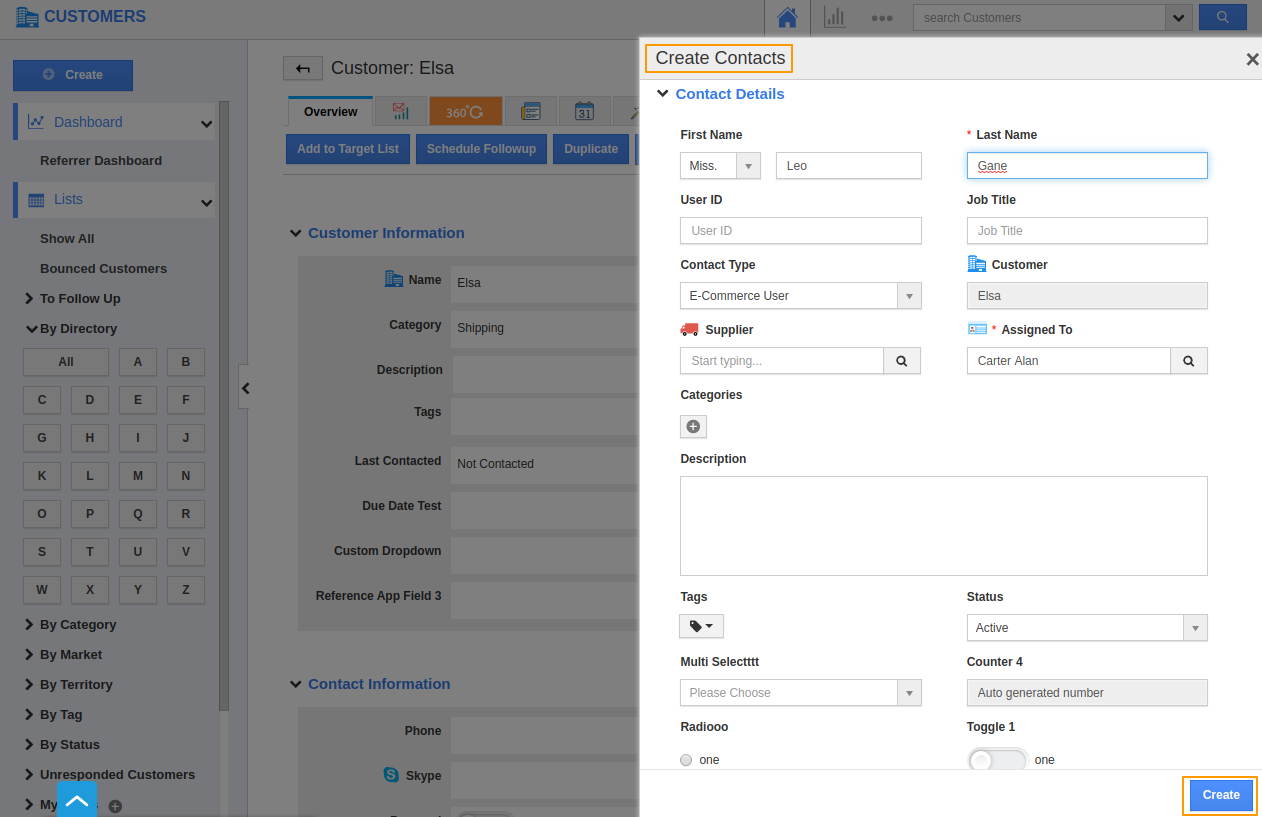The width and height of the screenshot is (1262, 817).
Task: Add a category with the plus icon
Action: point(693,427)
